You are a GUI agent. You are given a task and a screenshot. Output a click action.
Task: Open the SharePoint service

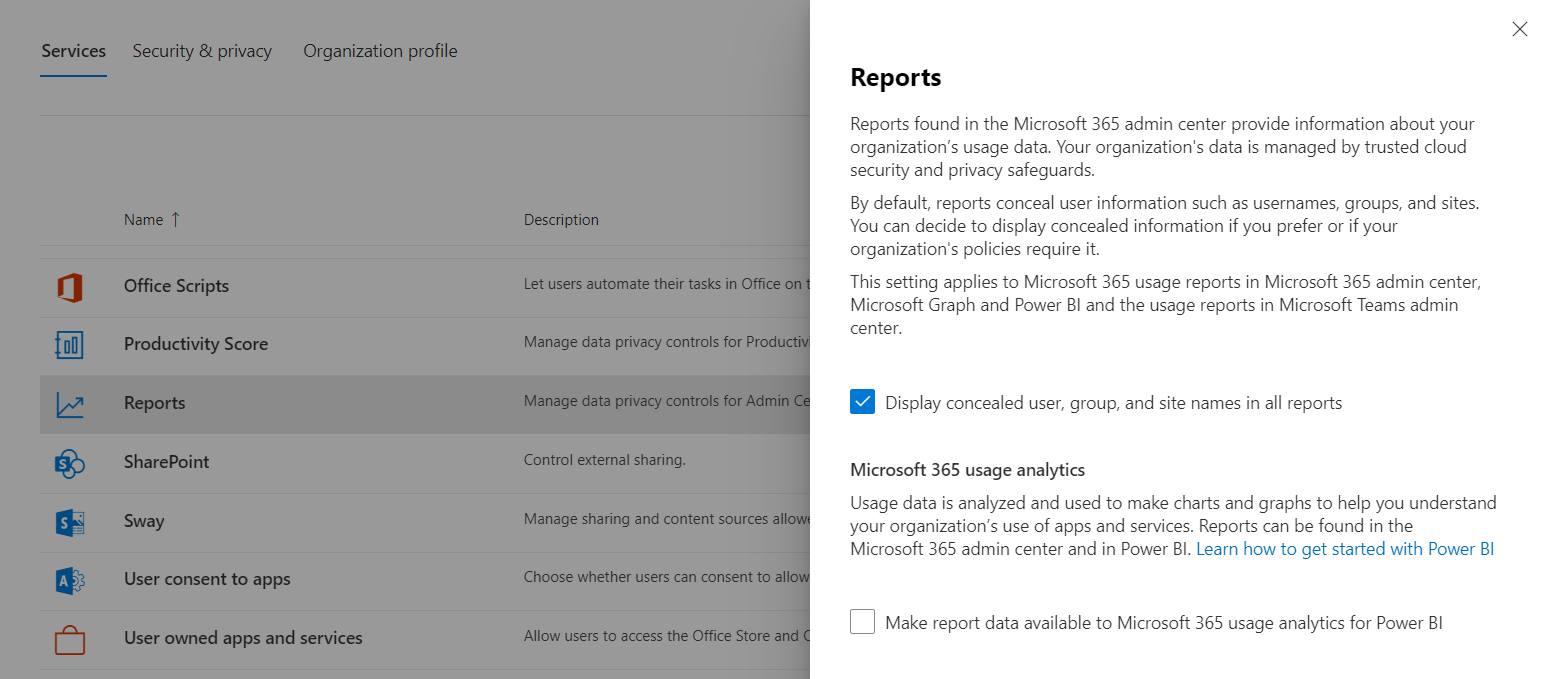166,462
